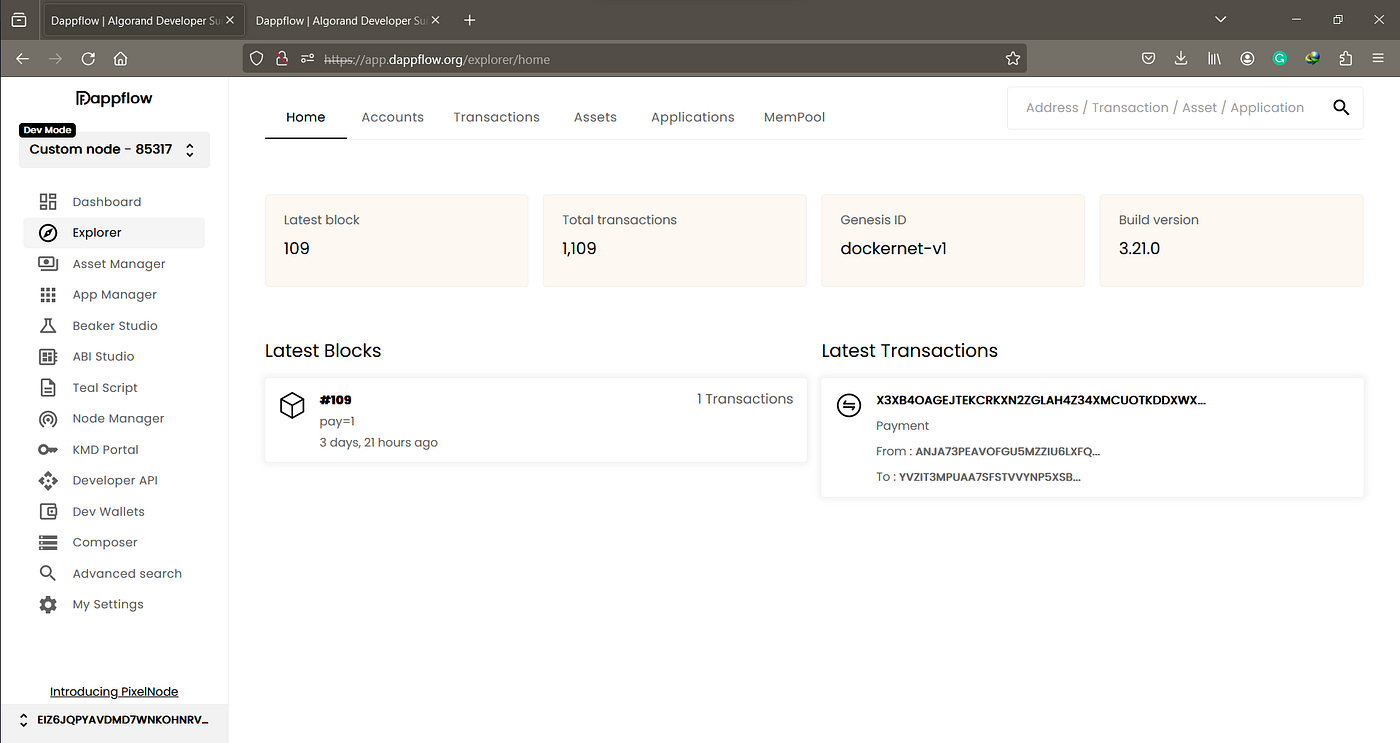Click the Composer icon
This screenshot has height=743, width=1400.
(48, 543)
